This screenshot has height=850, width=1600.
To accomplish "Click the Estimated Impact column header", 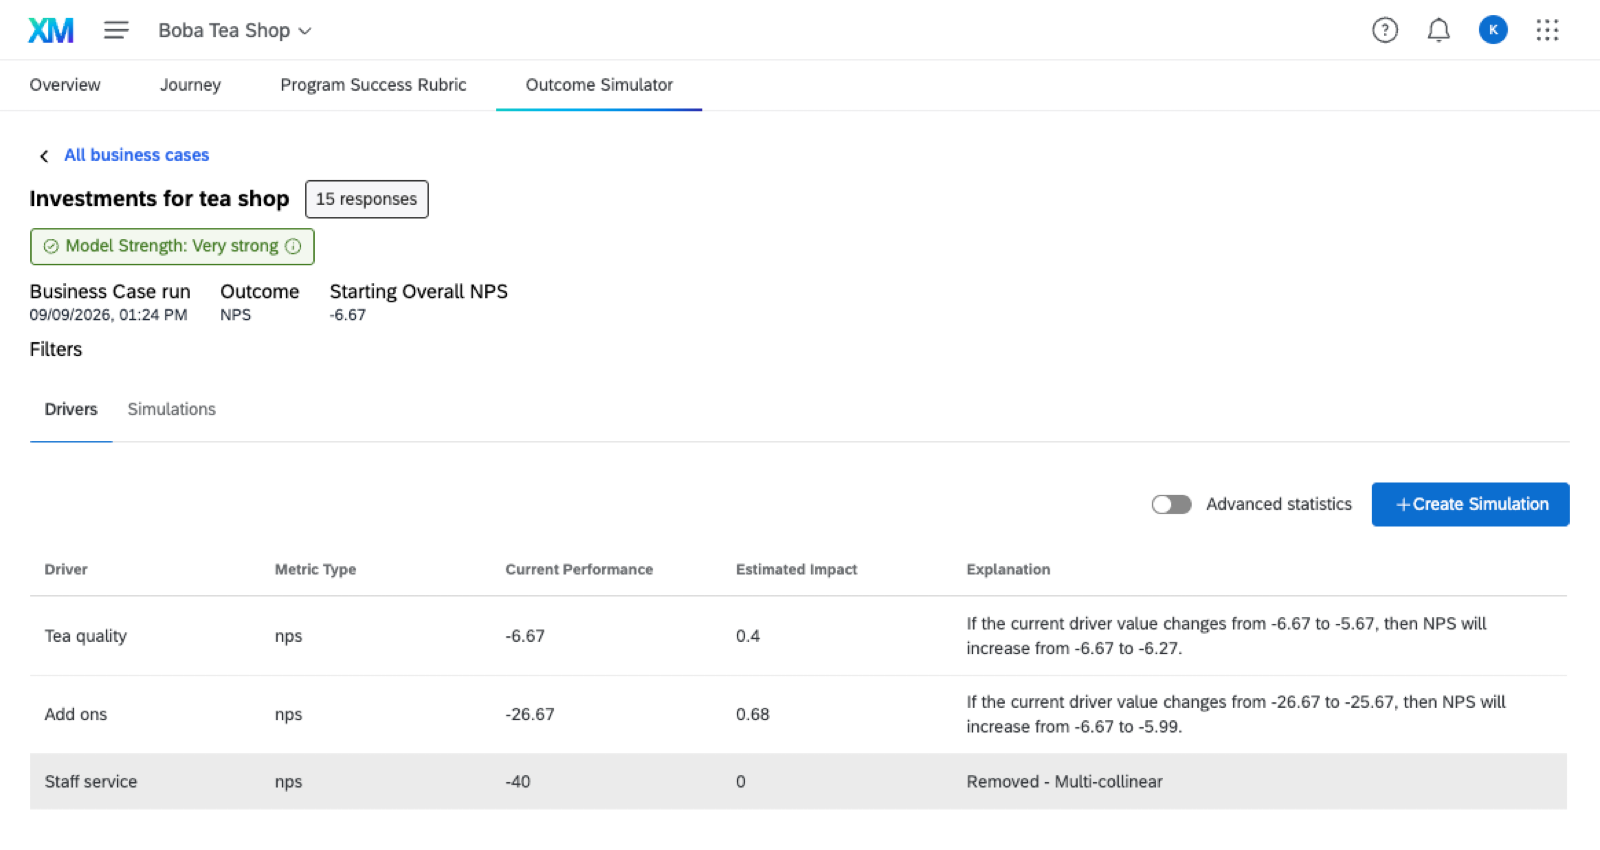I will pyautogui.click(x=797, y=569).
